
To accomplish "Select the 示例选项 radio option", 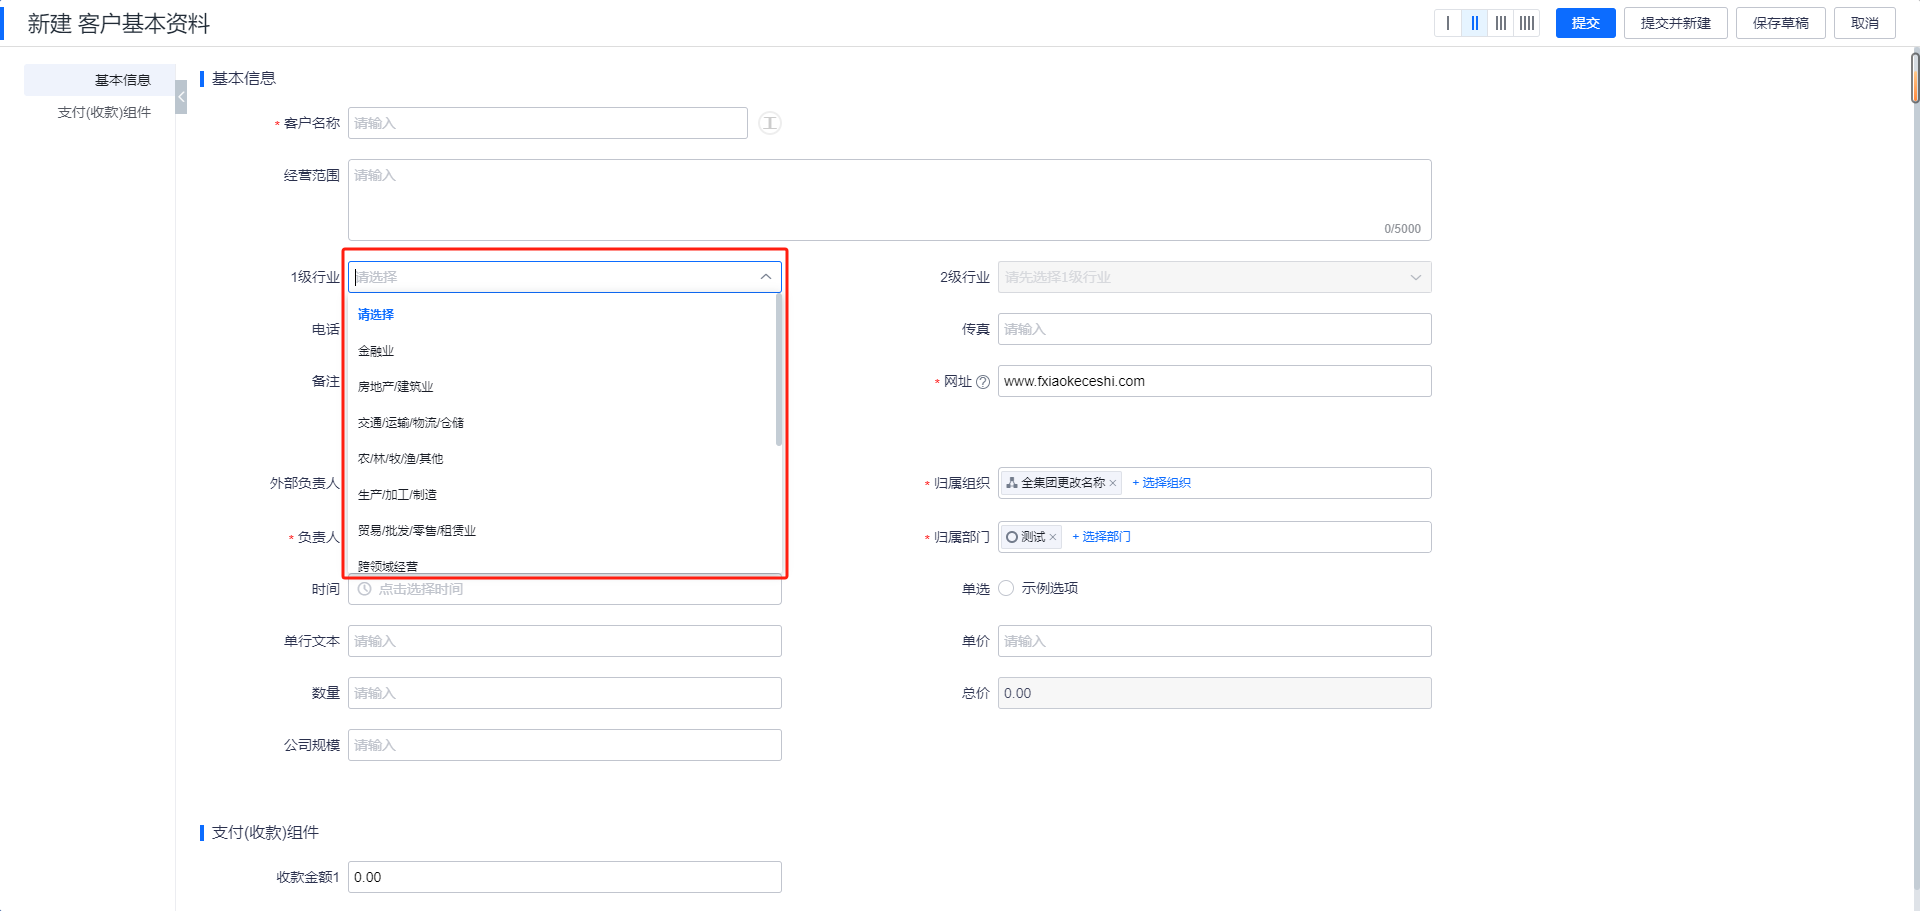I will pyautogui.click(x=1006, y=588).
